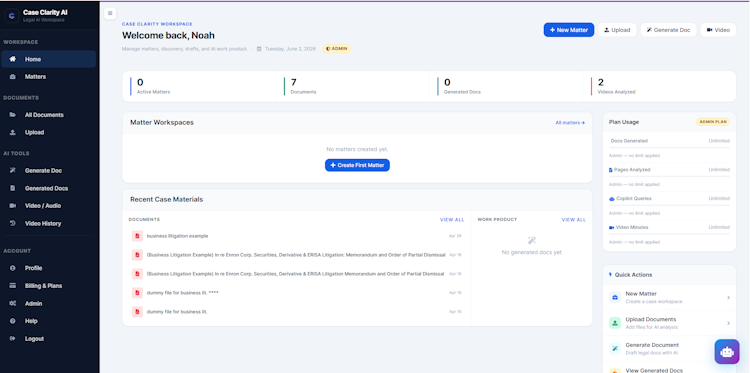Click the Copilot Queries usage progress bar
Viewport: 750px width, 373px height.
tap(669, 205)
